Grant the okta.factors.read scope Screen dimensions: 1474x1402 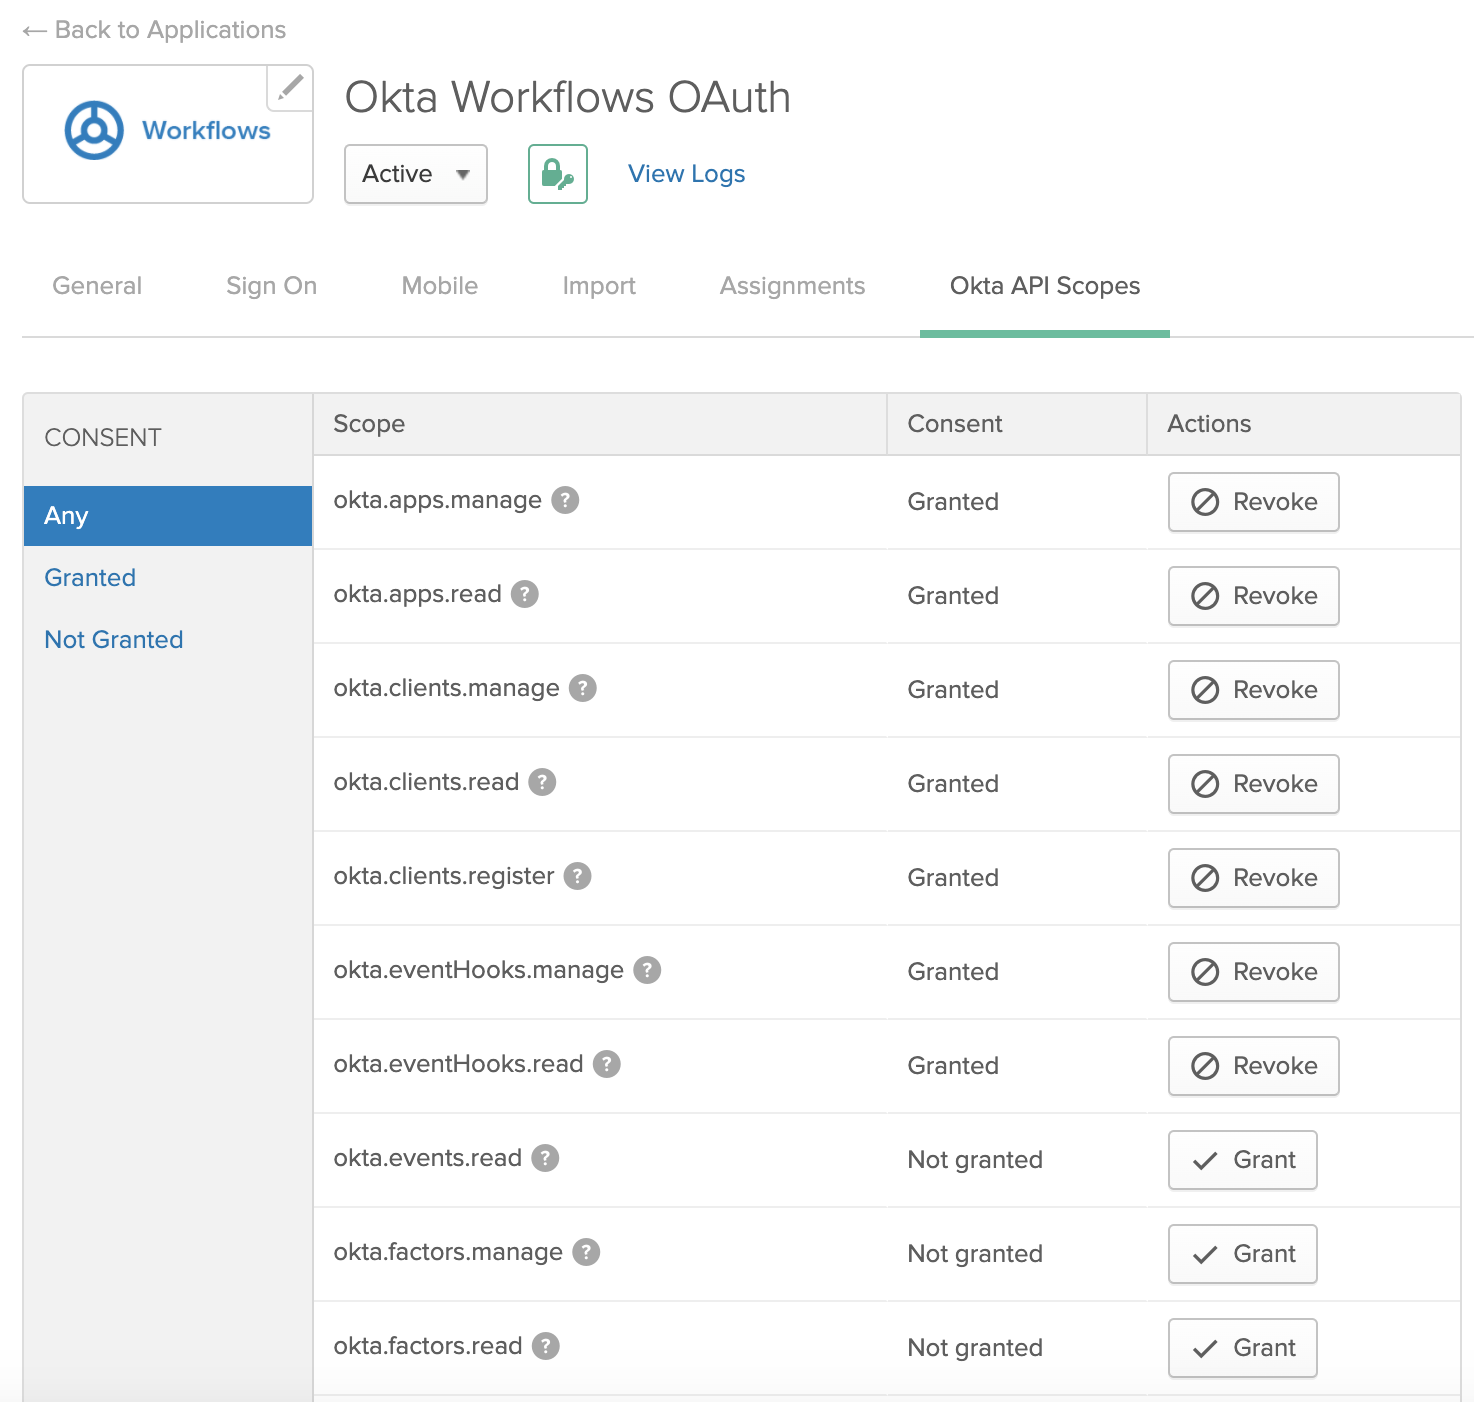point(1242,1348)
